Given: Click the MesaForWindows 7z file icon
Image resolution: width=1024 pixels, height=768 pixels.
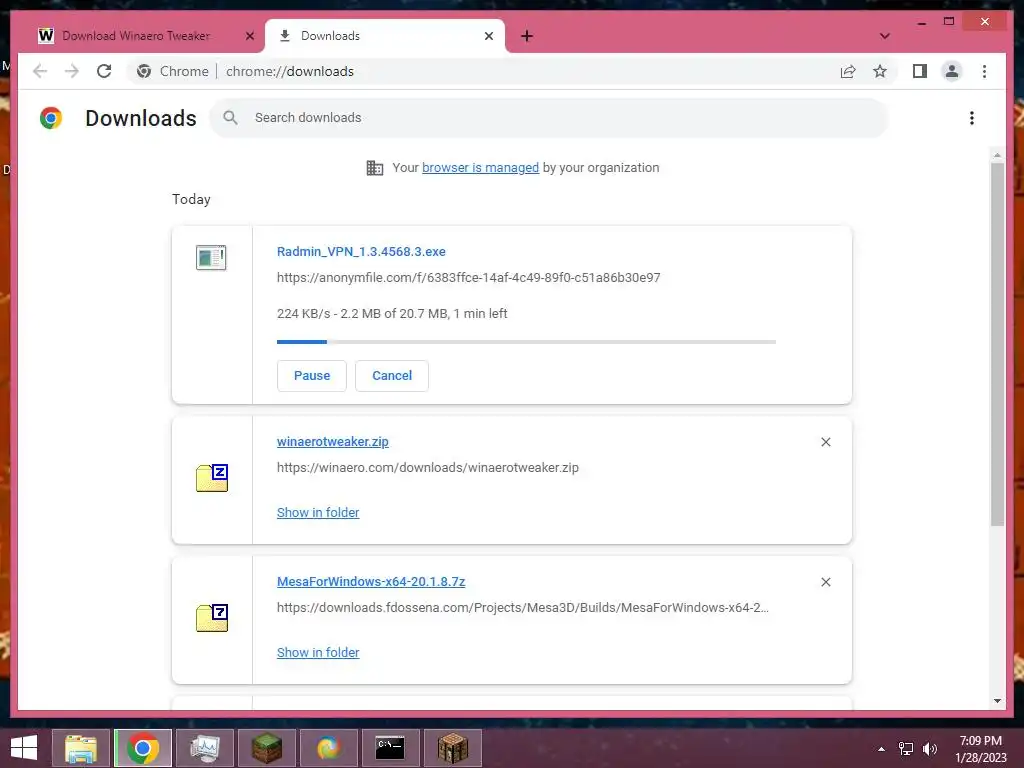Looking at the screenshot, I should coord(212,617).
